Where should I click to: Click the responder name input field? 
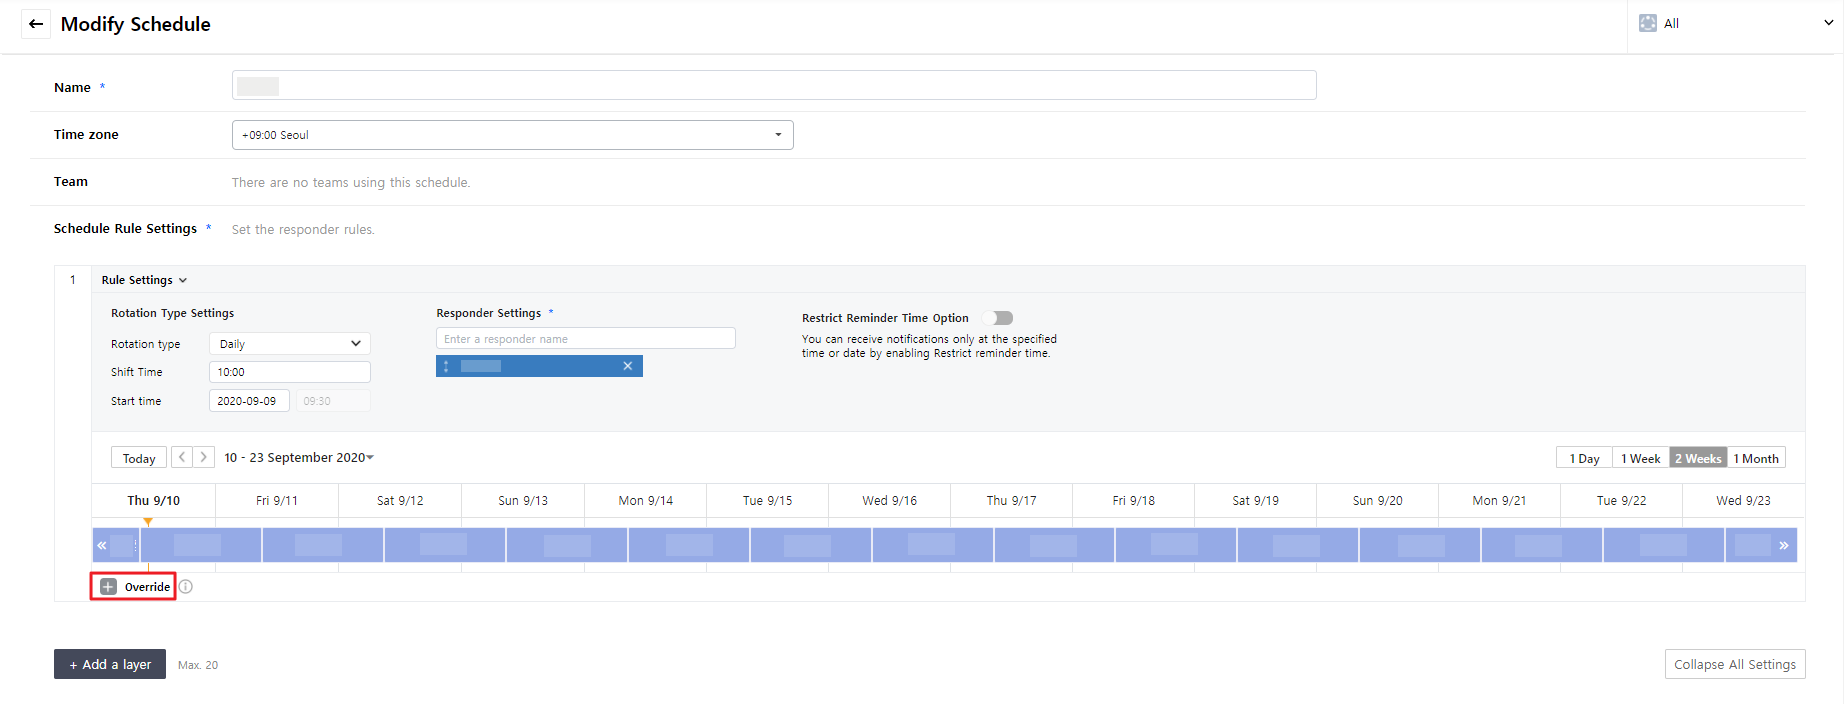click(x=585, y=339)
